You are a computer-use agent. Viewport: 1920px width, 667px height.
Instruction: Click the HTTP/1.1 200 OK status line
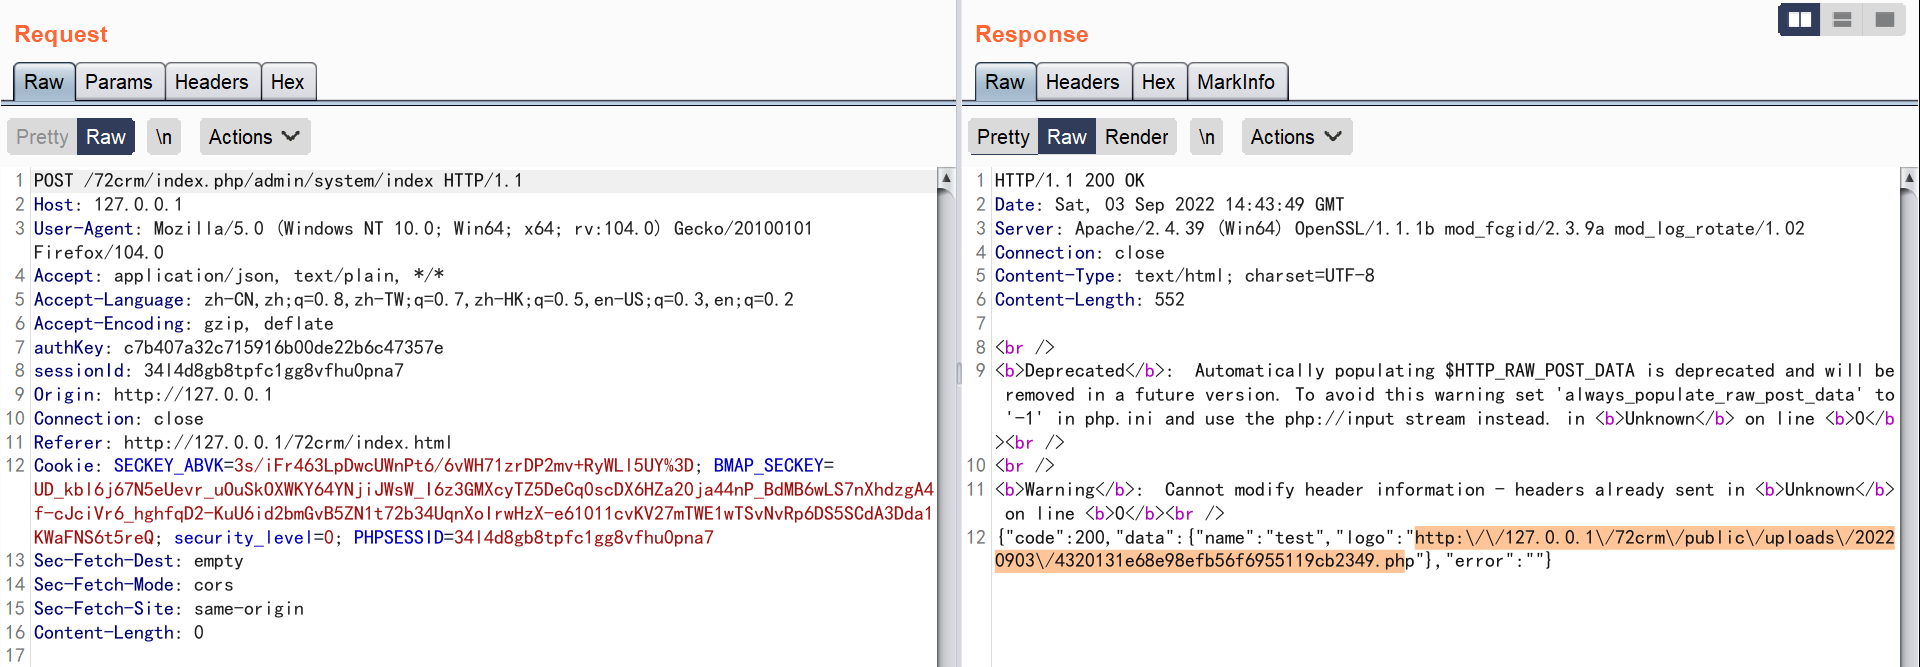point(1070,181)
